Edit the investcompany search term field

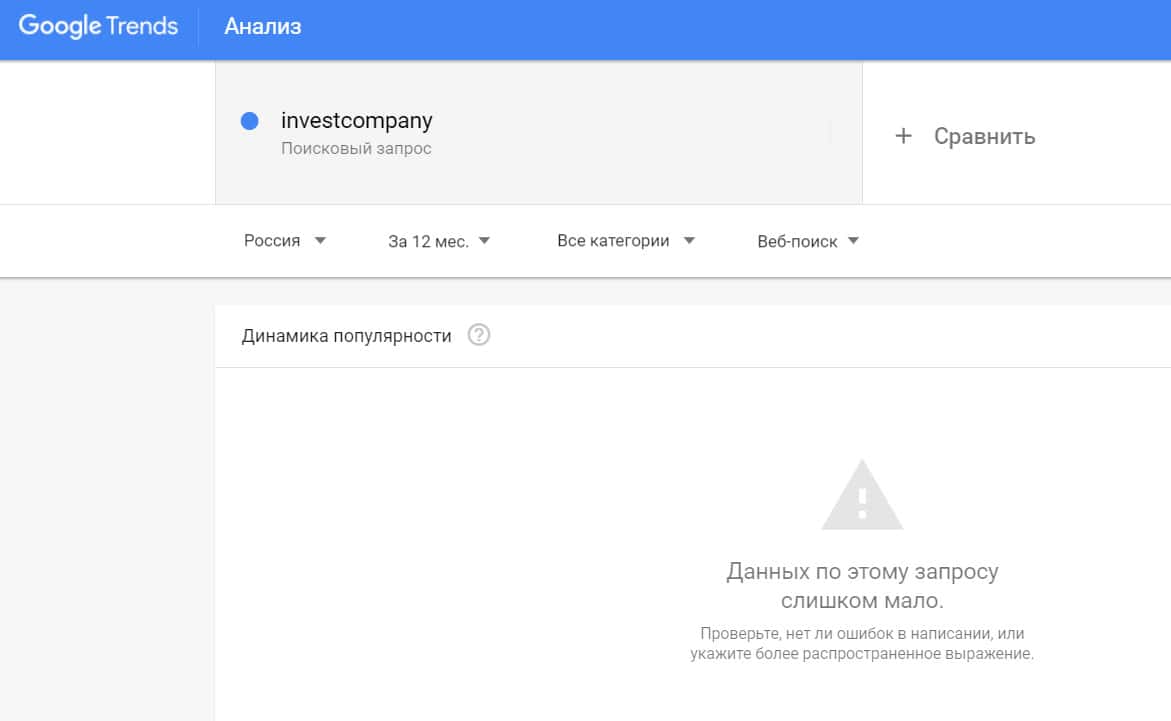coord(357,121)
